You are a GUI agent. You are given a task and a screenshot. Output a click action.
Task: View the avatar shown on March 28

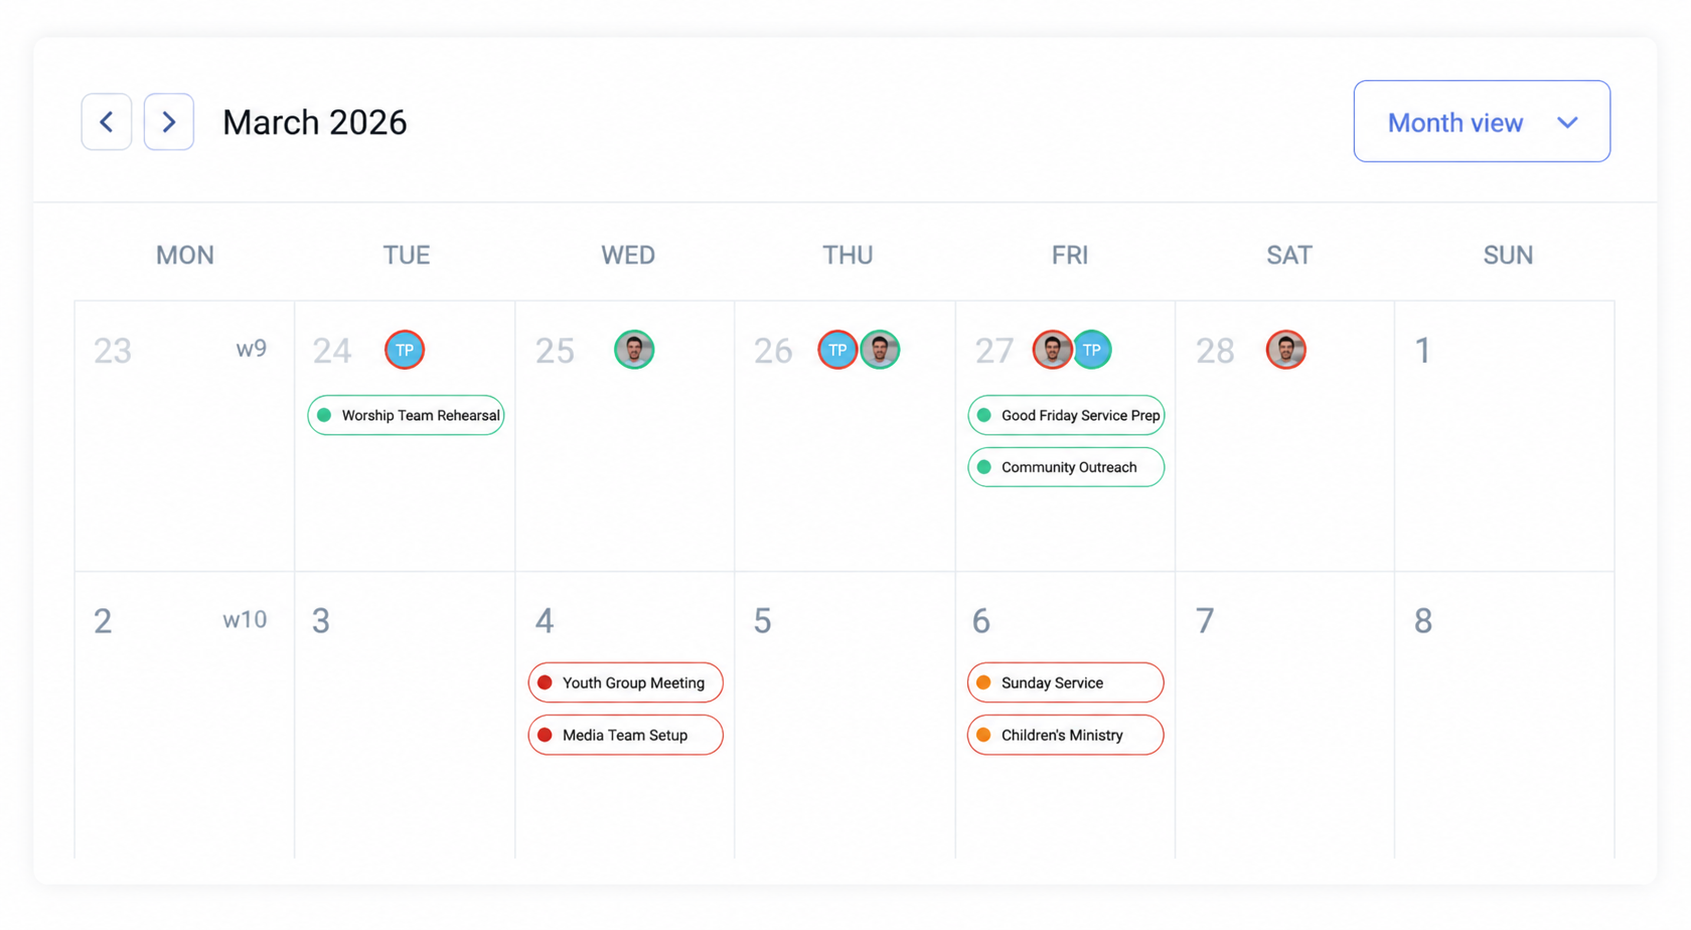coord(1285,349)
